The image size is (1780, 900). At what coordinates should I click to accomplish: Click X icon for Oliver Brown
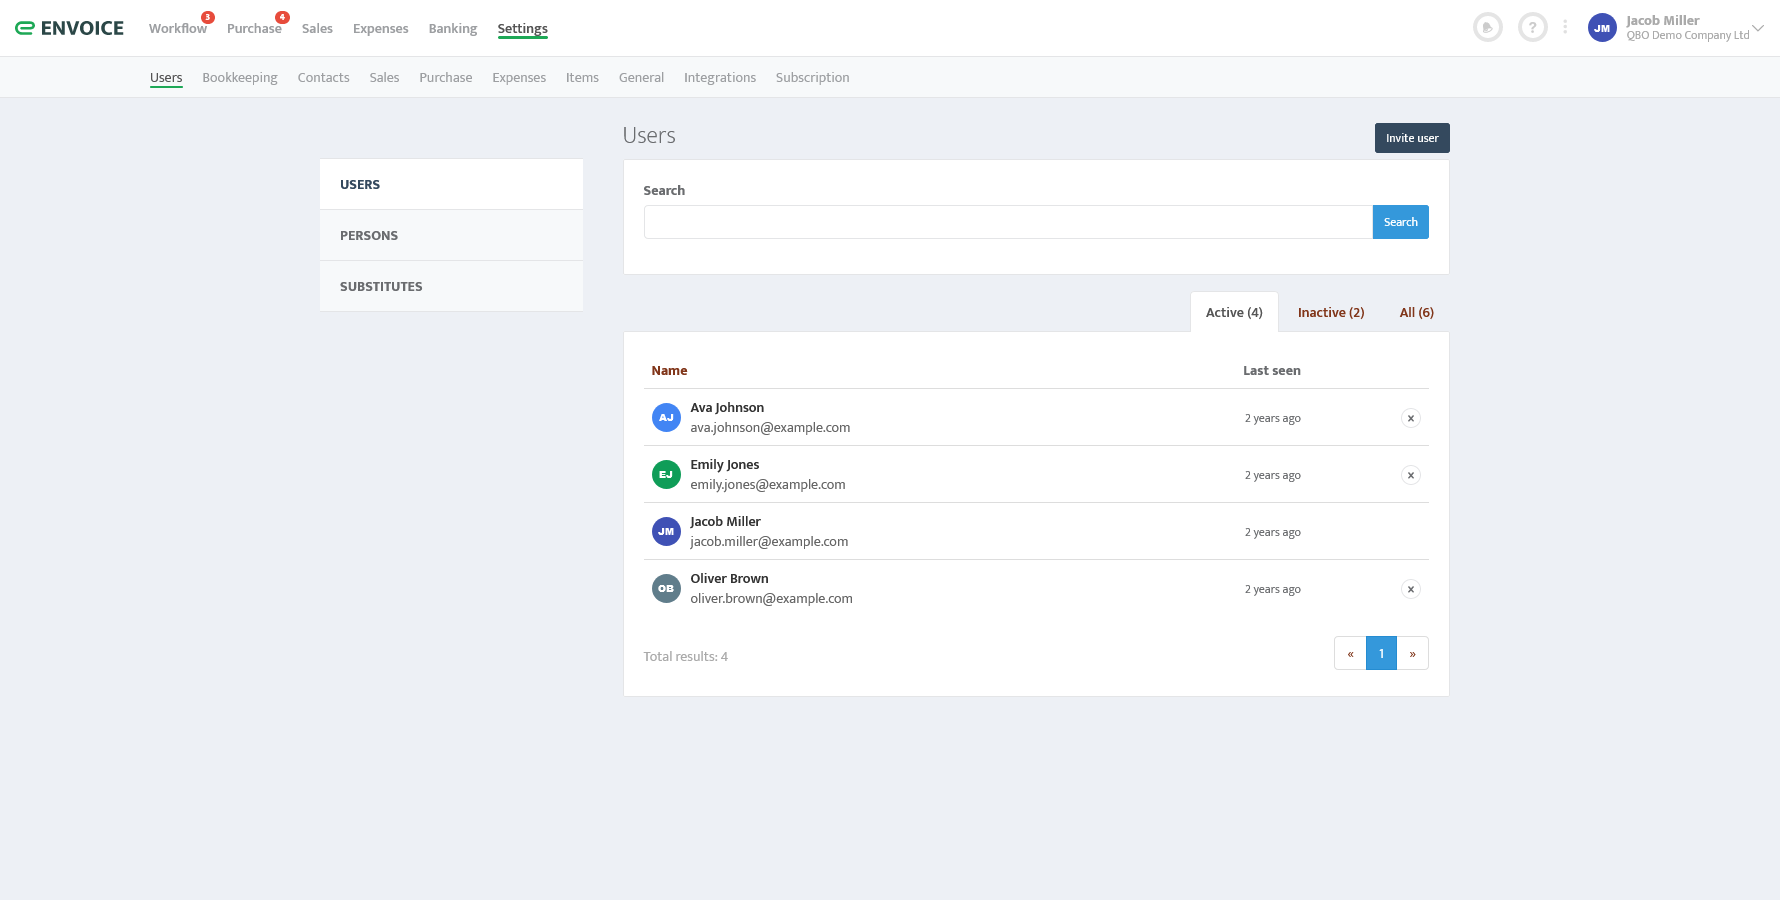point(1410,589)
